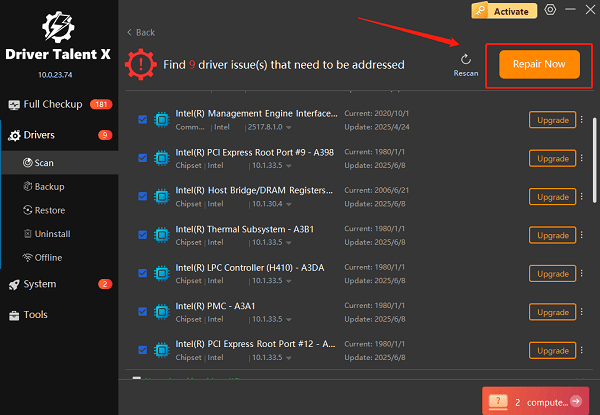Click the chip icon for Intel PMC - A3A1
Viewport: 600px width, 415px height.
159,312
